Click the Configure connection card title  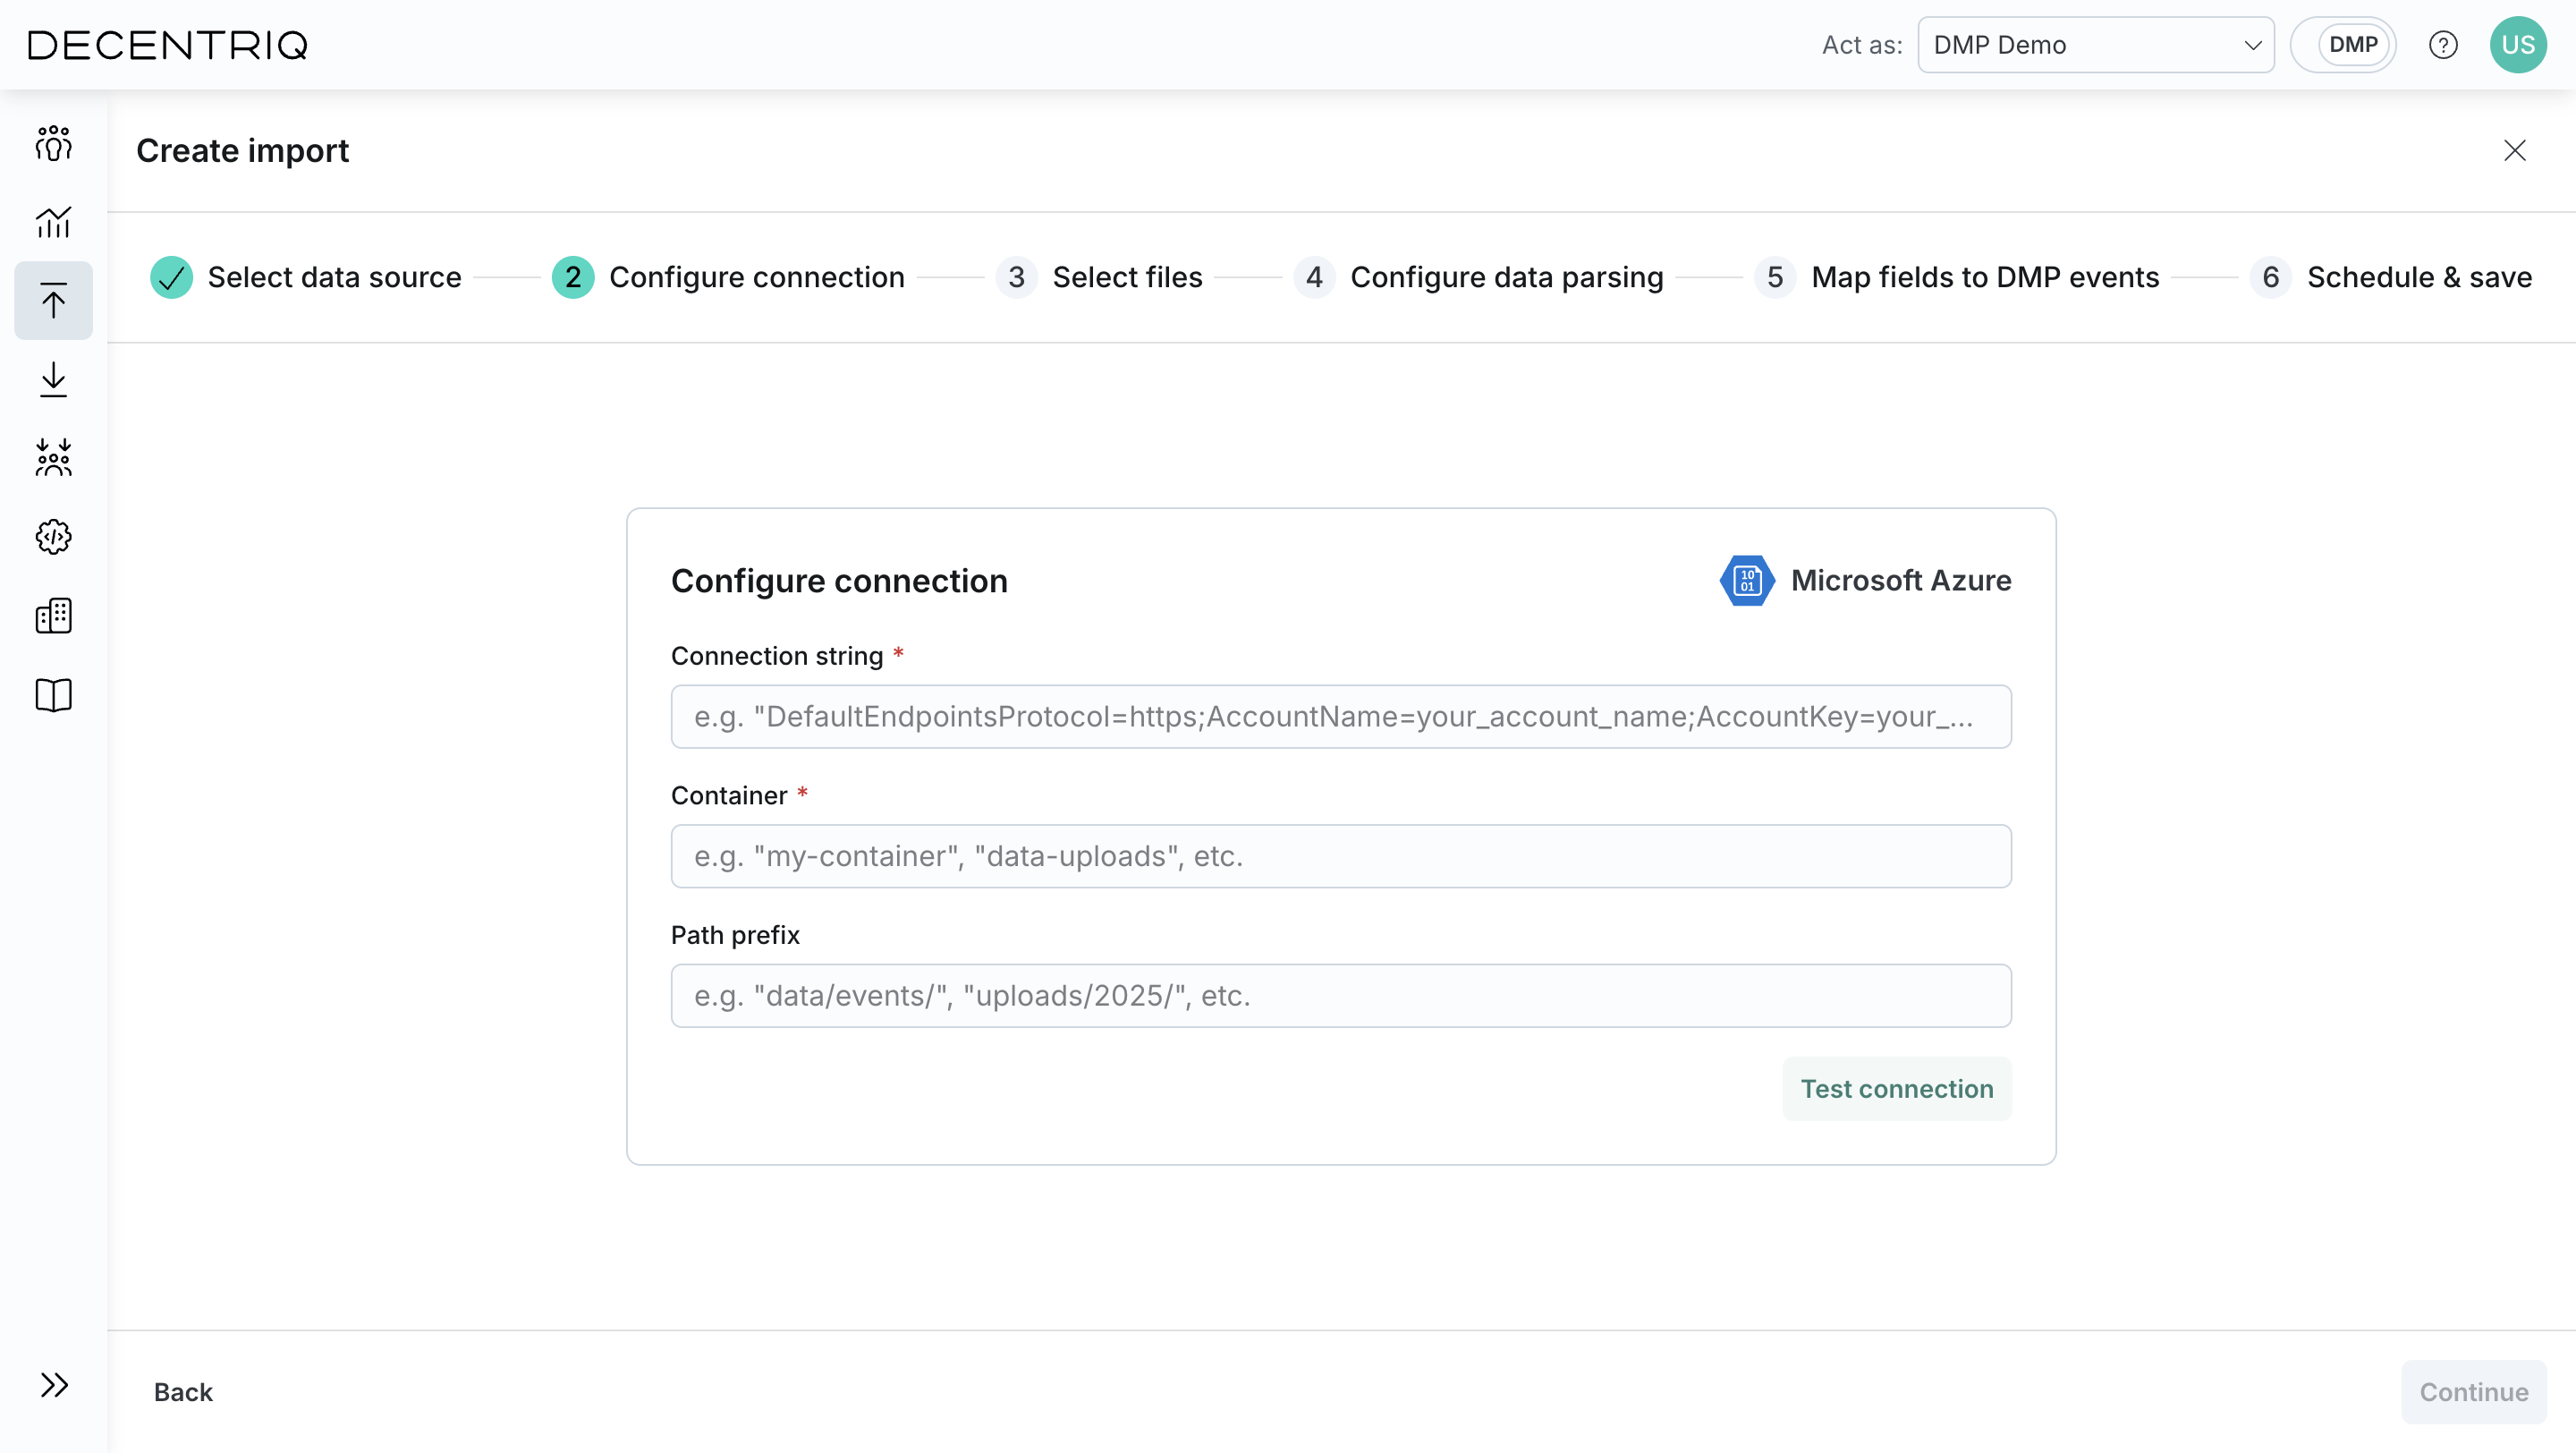tap(839, 581)
